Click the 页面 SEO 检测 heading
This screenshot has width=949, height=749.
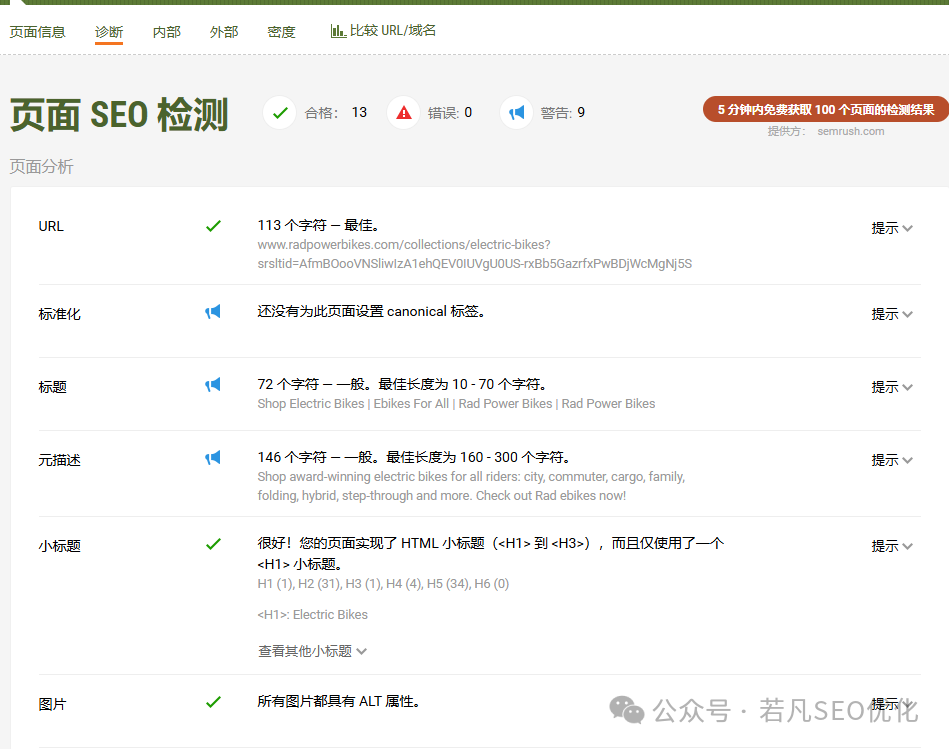(119, 114)
